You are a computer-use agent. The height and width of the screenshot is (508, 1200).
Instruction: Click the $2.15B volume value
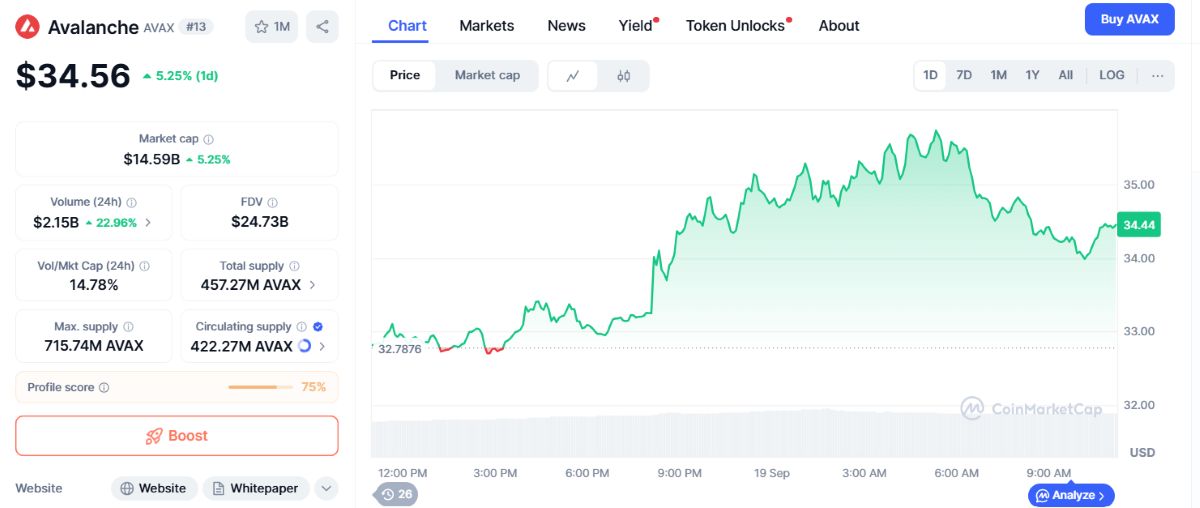[x=56, y=222]
